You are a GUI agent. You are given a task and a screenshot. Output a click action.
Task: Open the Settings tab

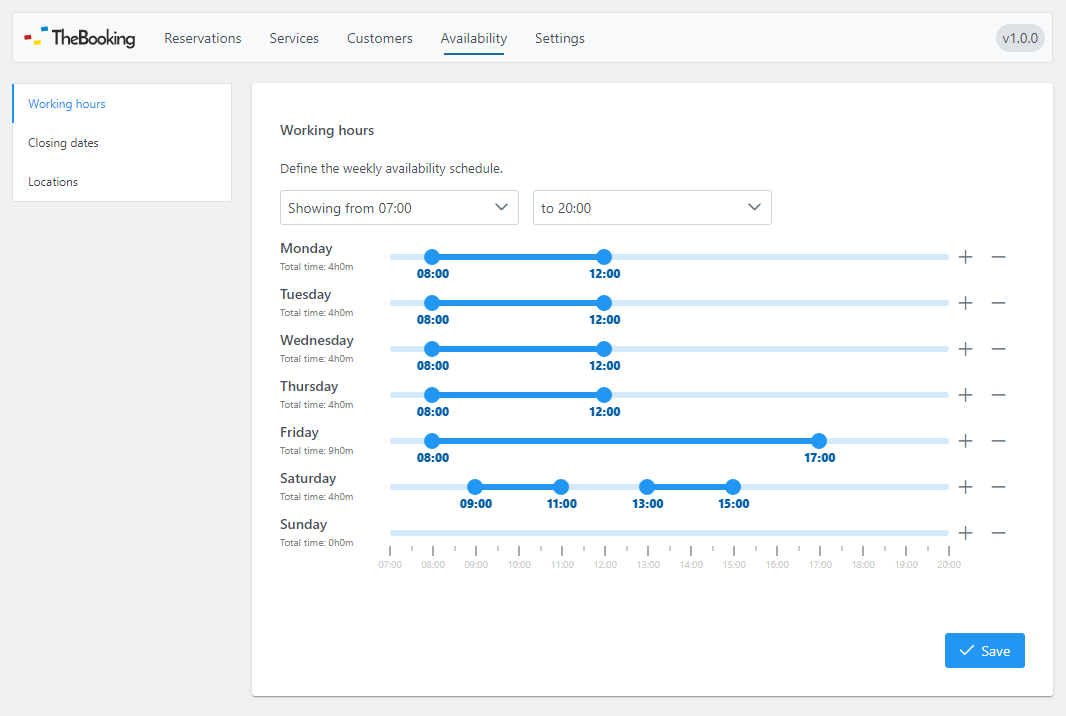[560, 38]
